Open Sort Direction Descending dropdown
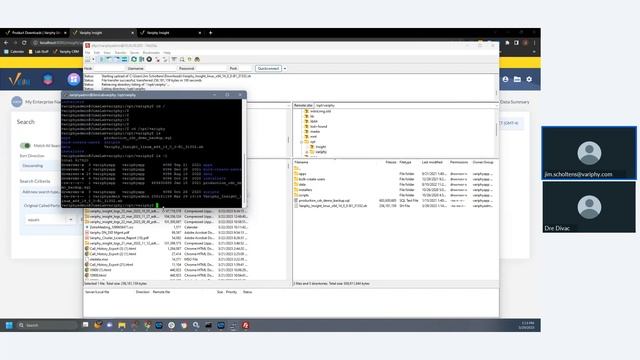Screen dimensions: 640x360 39,166
